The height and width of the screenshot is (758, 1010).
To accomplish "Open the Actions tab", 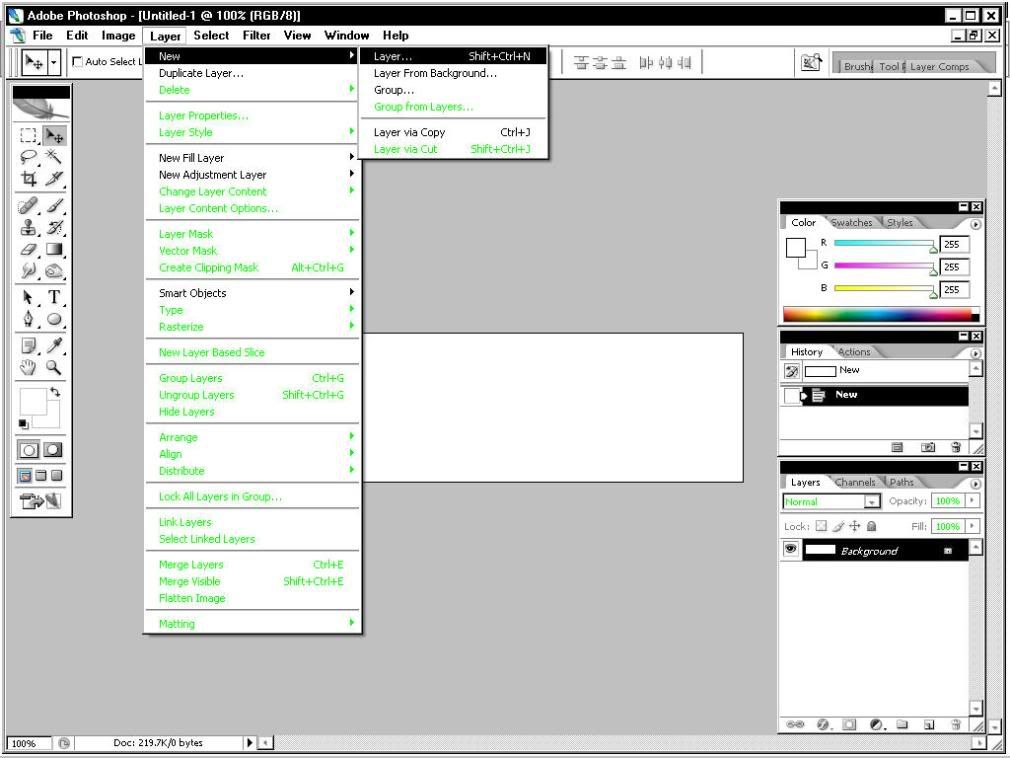I will pyautogui.click(x=854, y=352).
